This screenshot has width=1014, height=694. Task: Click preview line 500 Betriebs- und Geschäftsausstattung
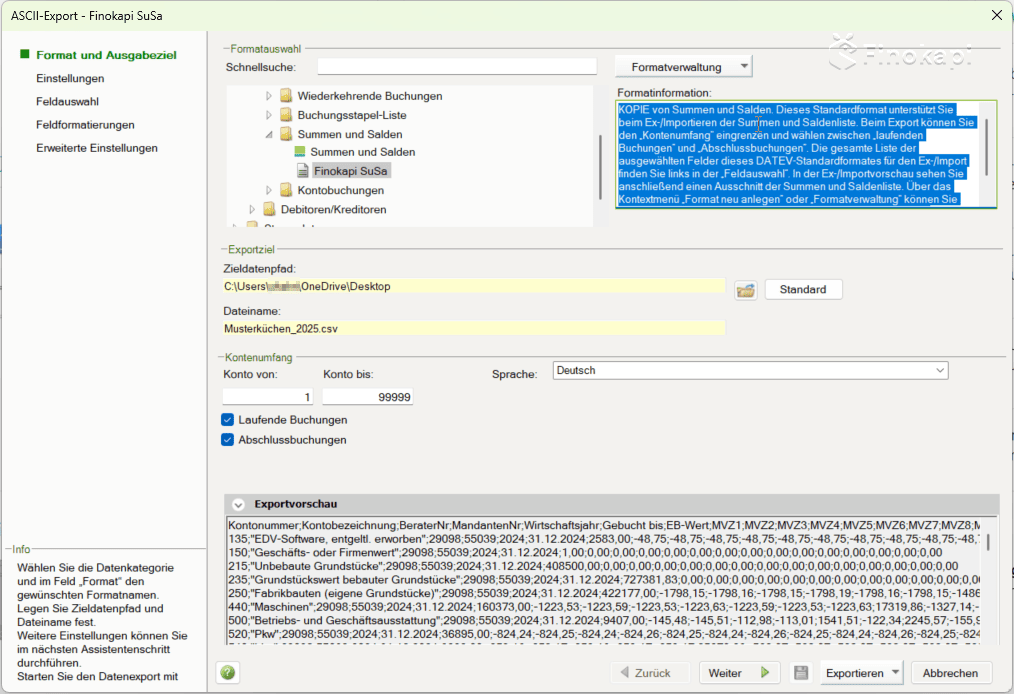pyautogui.click(x=604, y=620)
